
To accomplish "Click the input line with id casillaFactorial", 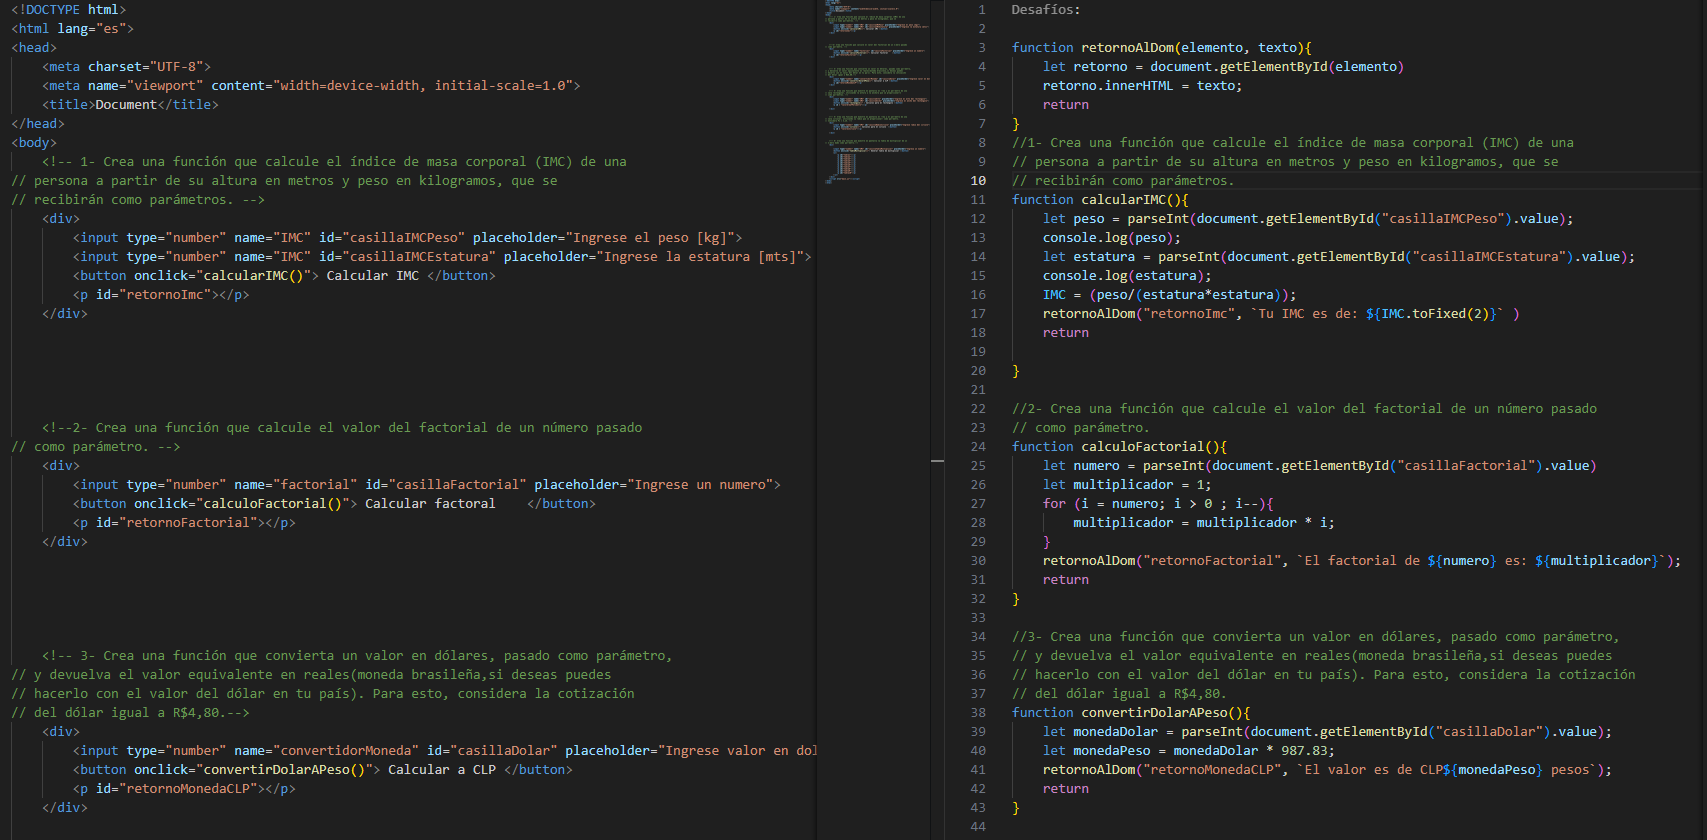I will [x=426, y=485].
